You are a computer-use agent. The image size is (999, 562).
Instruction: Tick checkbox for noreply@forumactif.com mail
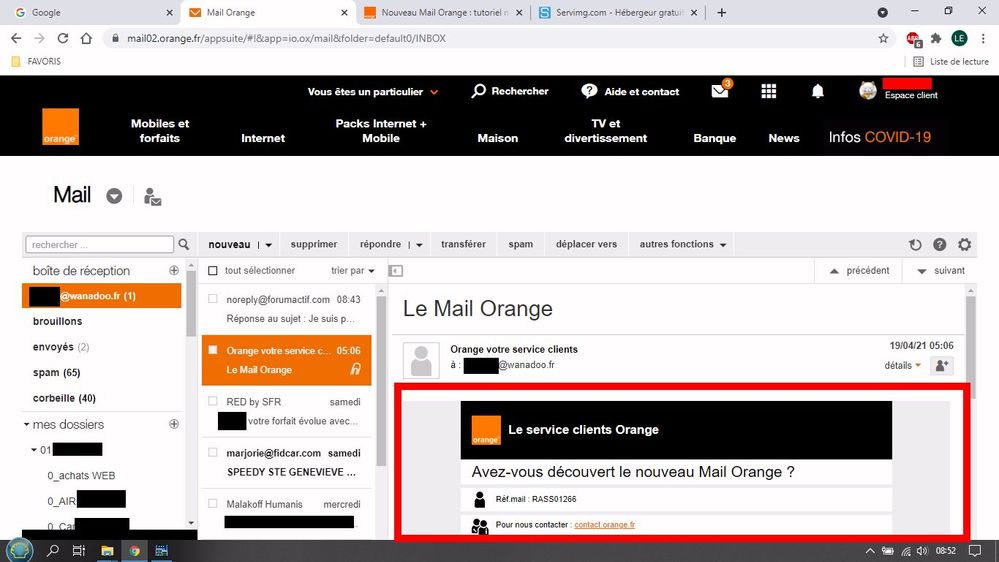point(213,299)
